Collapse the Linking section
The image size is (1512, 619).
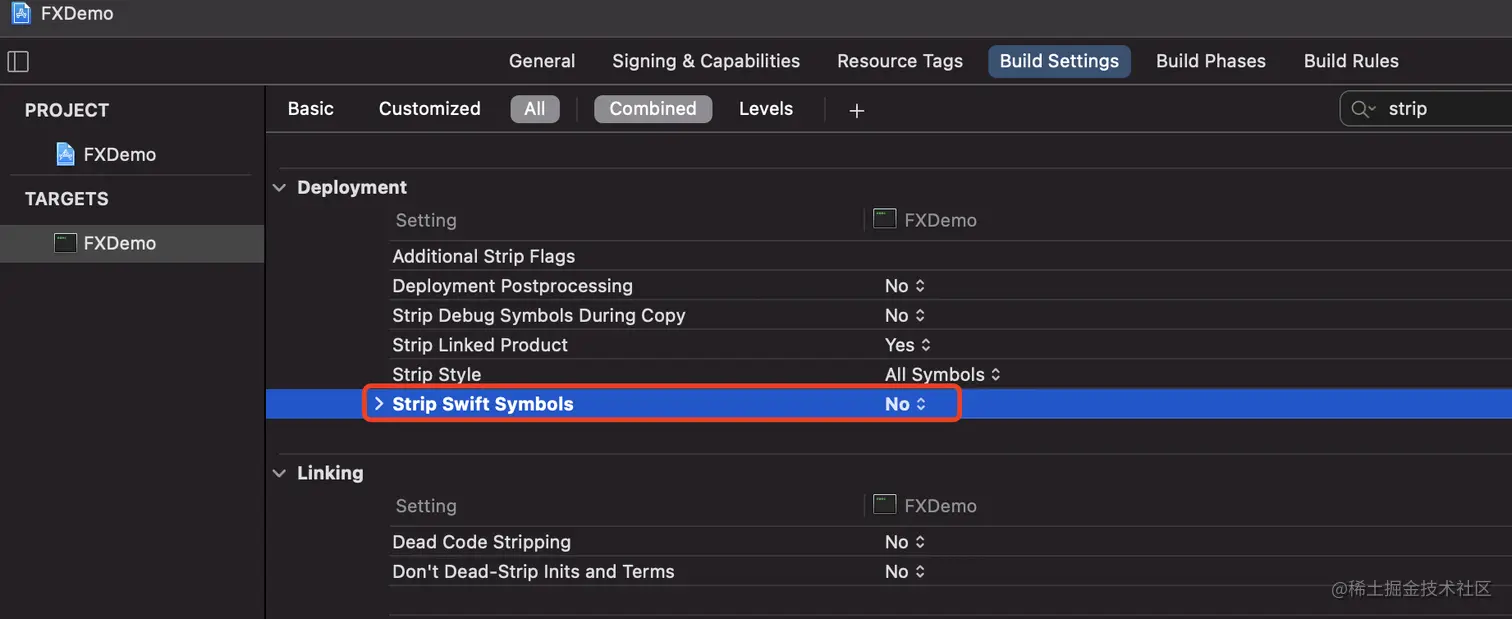(280, 474)
